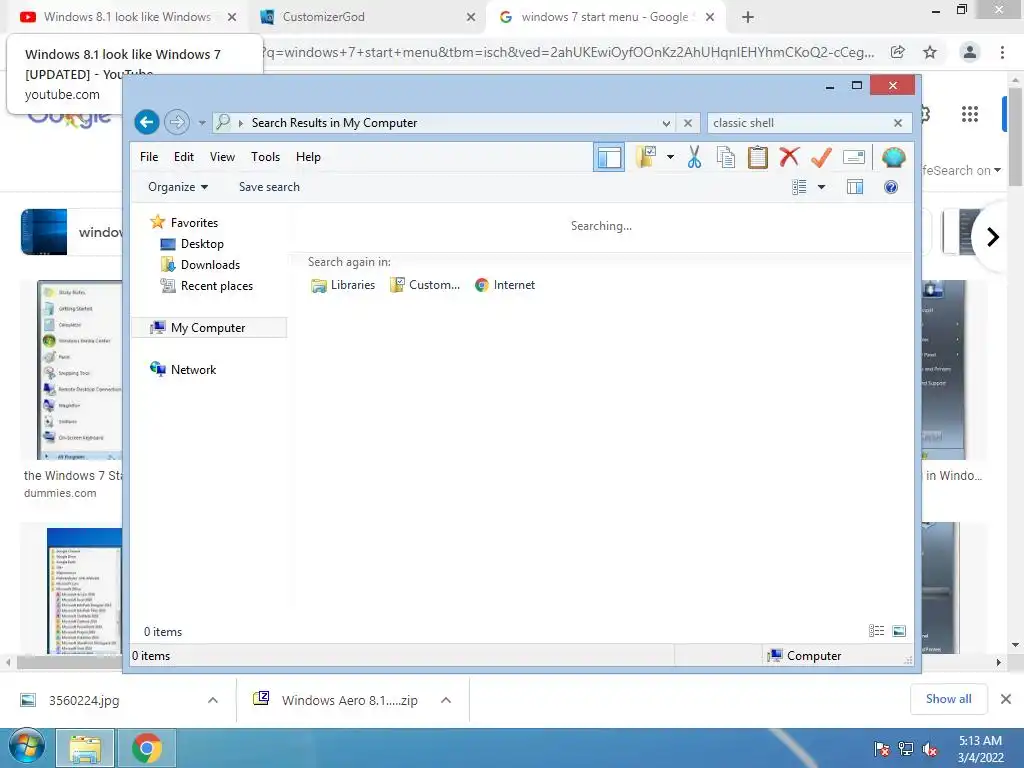Clear the 'classic shell' search box
Viewport: 1024px width, 768px height.
[898, 123]
